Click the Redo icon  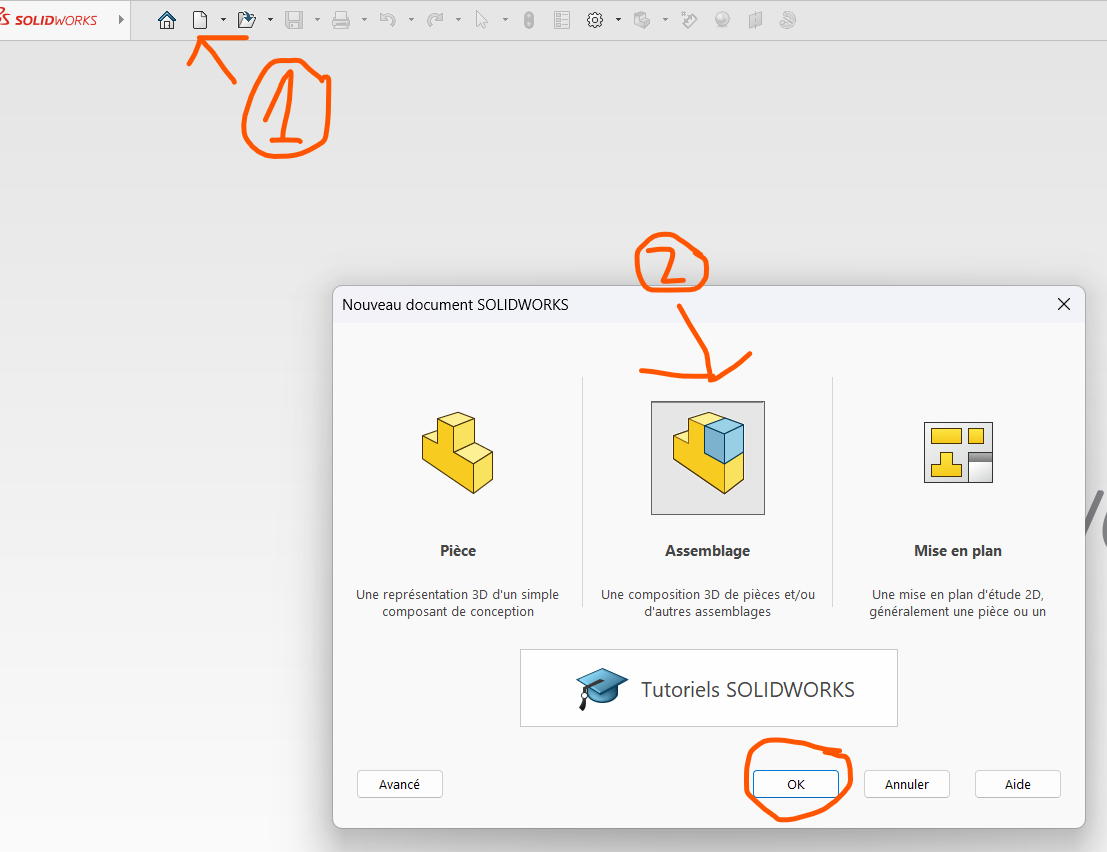coord(435,20)
